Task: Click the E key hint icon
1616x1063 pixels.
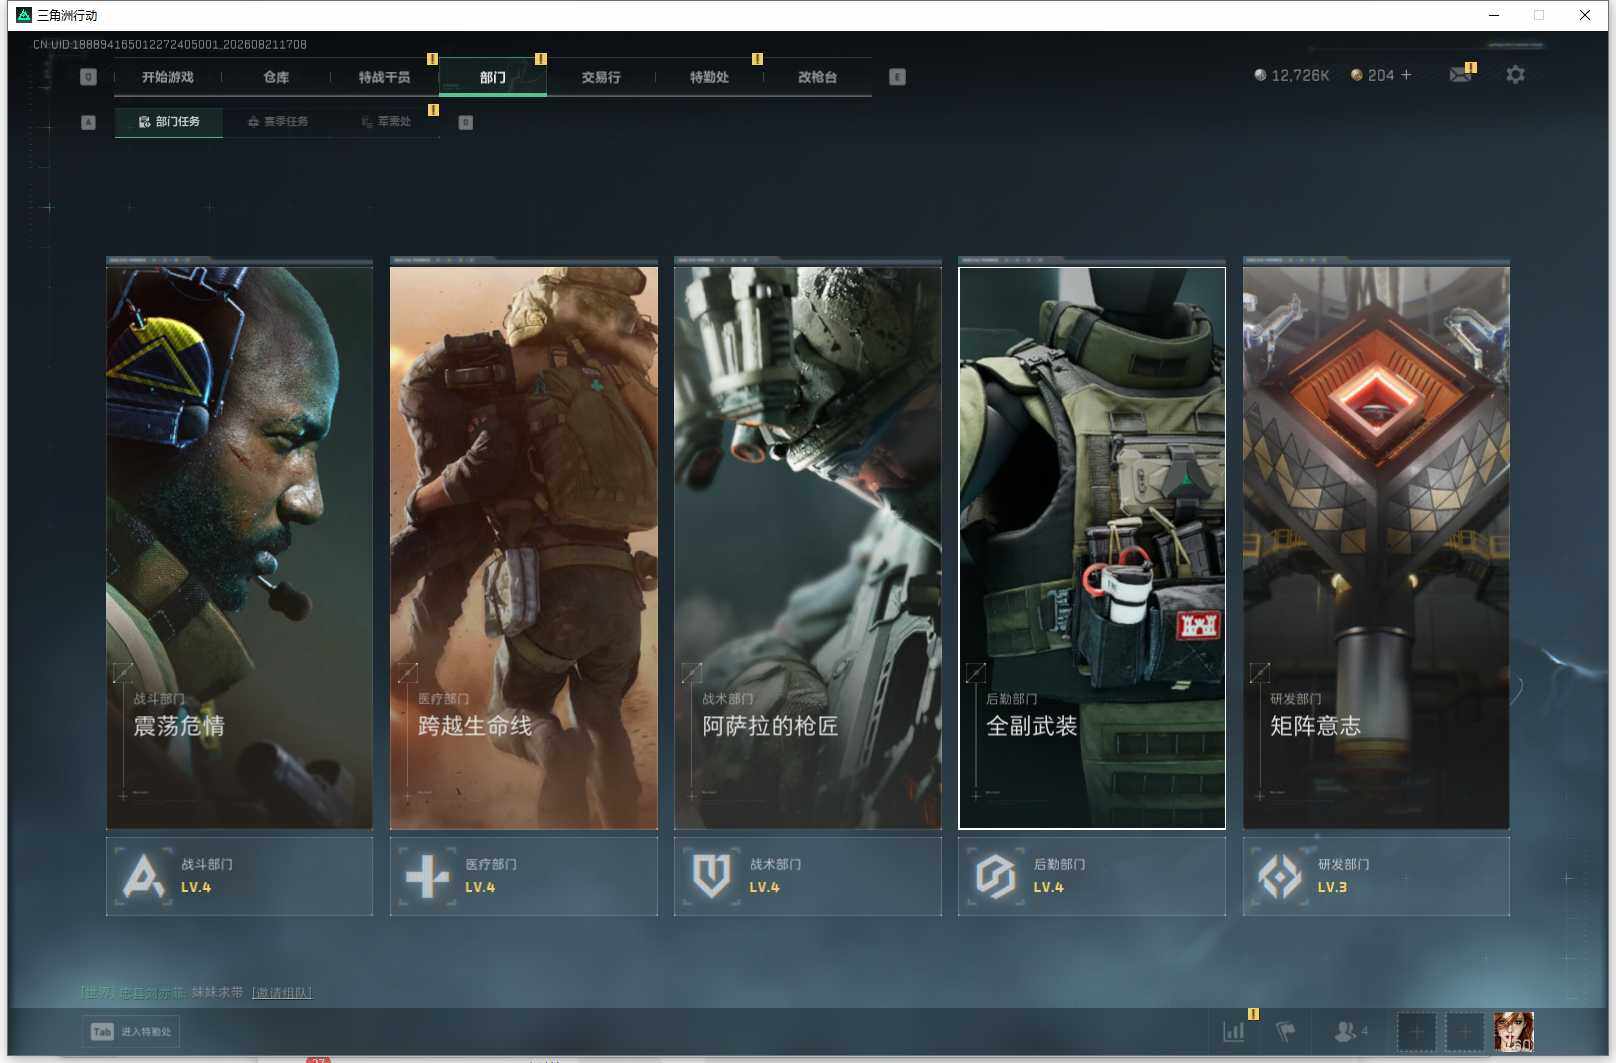Action: click(897, 77)
